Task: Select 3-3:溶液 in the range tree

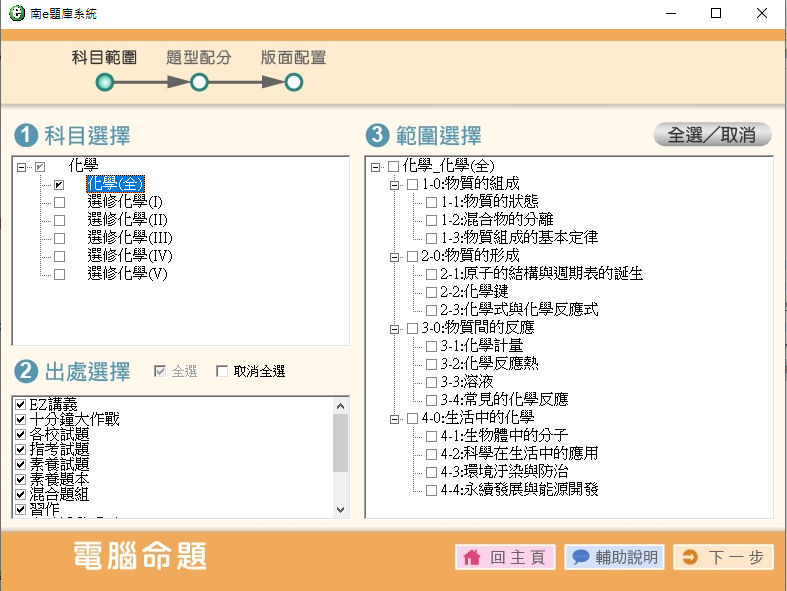Action: (466, 382)
